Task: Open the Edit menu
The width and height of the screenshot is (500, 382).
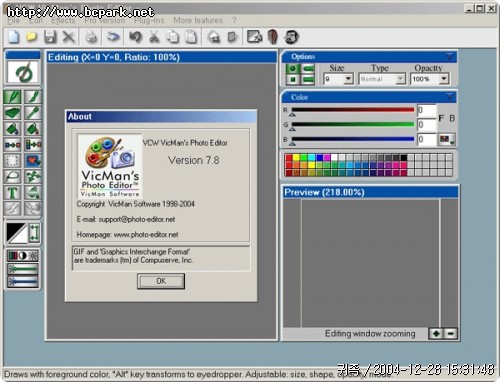Action: [x=36, y=21]
